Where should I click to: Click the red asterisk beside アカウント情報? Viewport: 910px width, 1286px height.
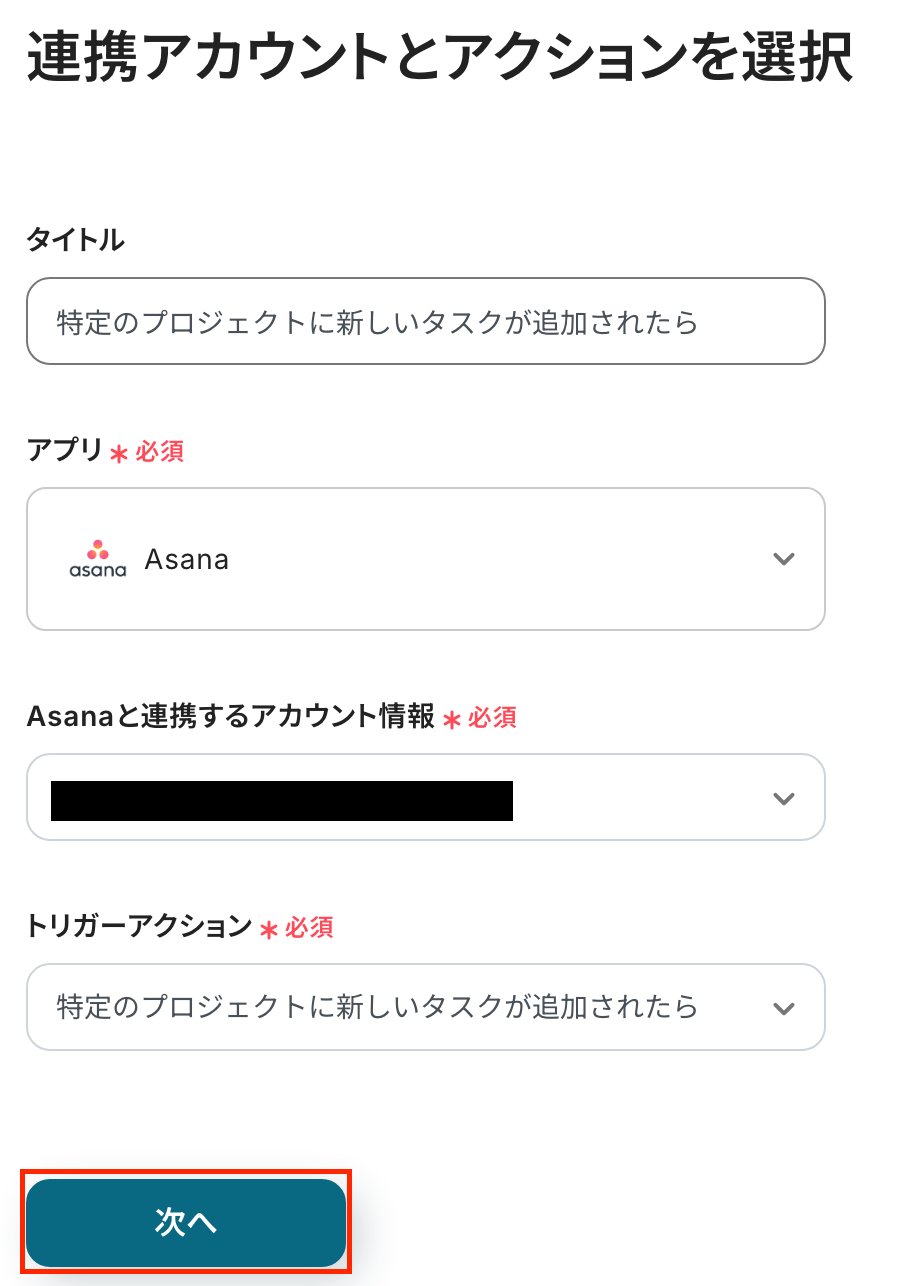click(x=451, y=720)
